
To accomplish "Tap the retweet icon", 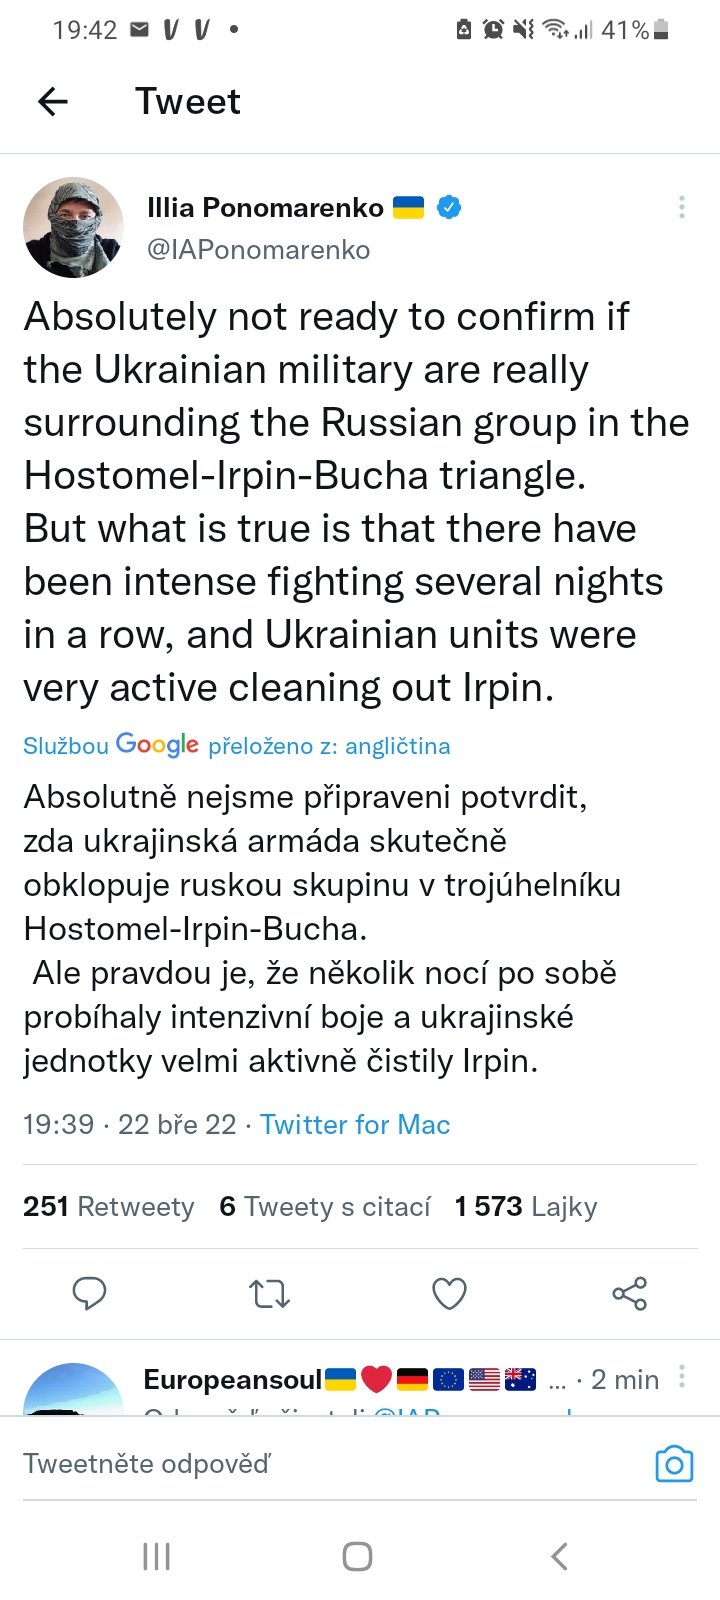I will pos(269,1294).
